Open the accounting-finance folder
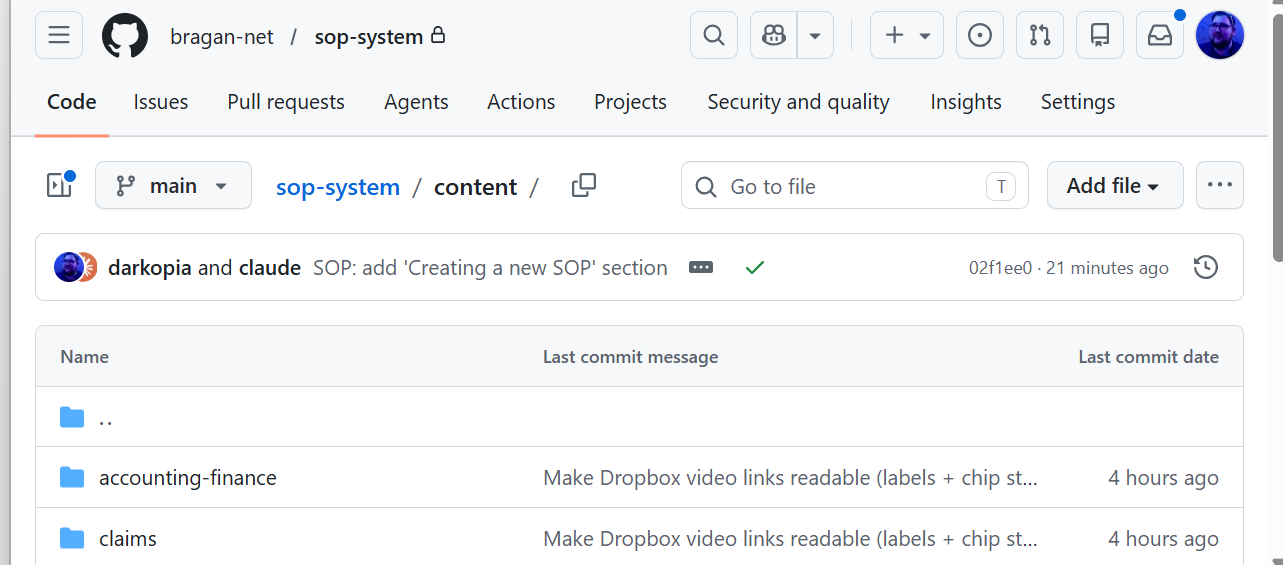 pyautogui.click(x=188, y=478)
